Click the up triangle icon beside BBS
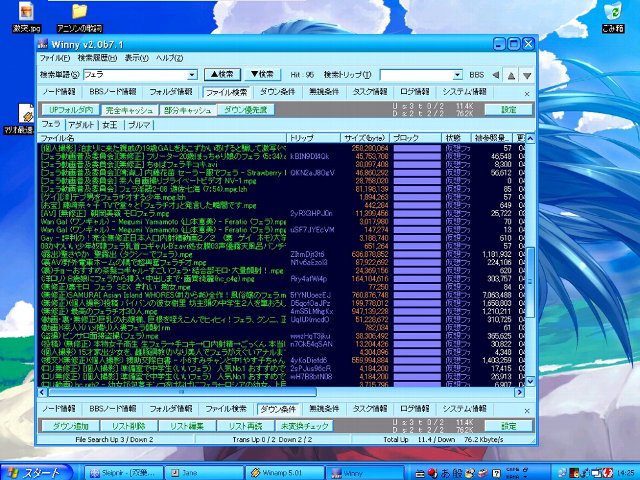Screen dimensions: 640x480 [x=511, y=76]
